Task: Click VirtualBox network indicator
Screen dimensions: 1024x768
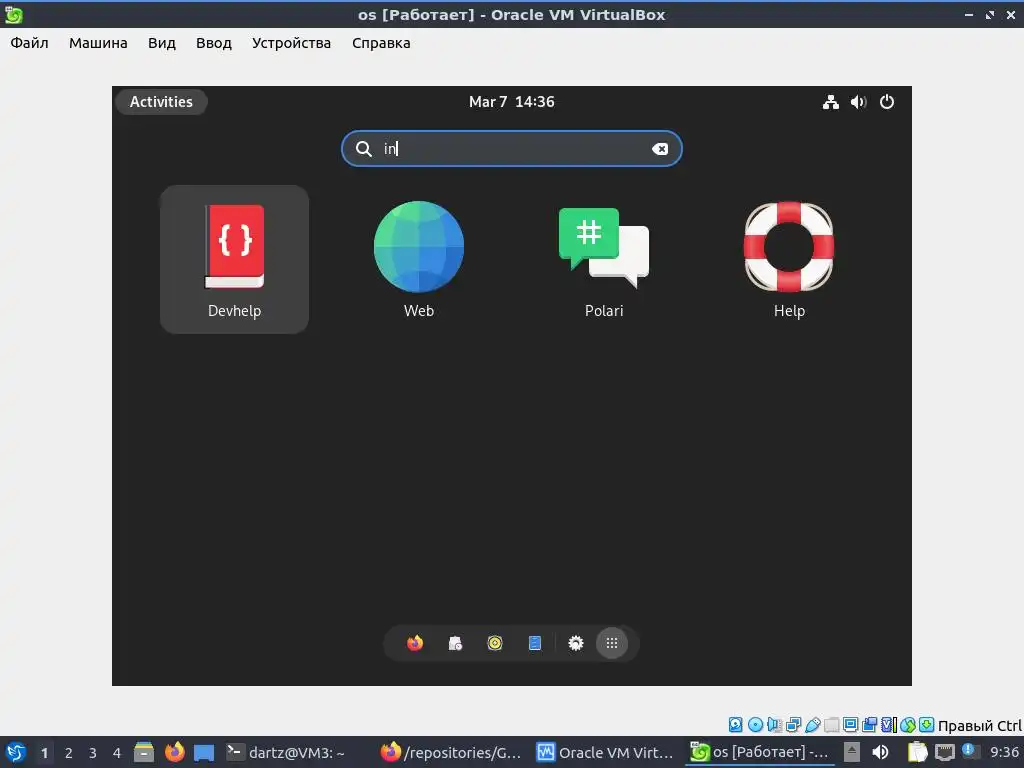Action: tap(793, 724)
